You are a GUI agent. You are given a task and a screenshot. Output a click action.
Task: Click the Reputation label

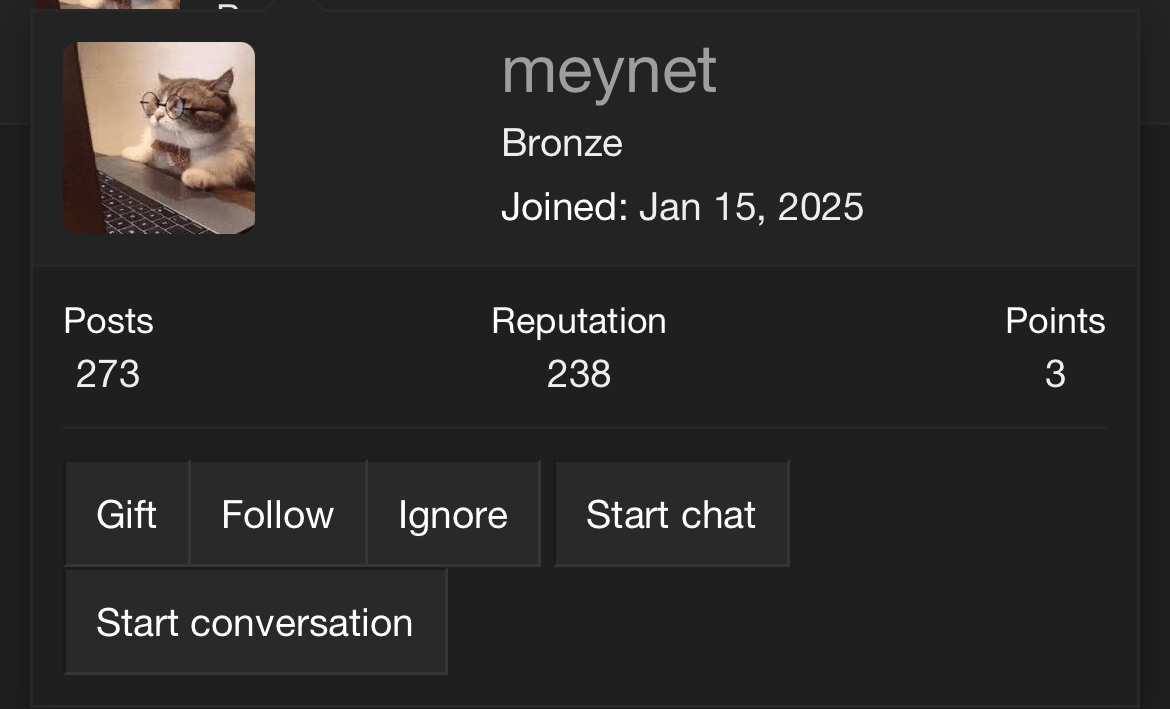578,321
